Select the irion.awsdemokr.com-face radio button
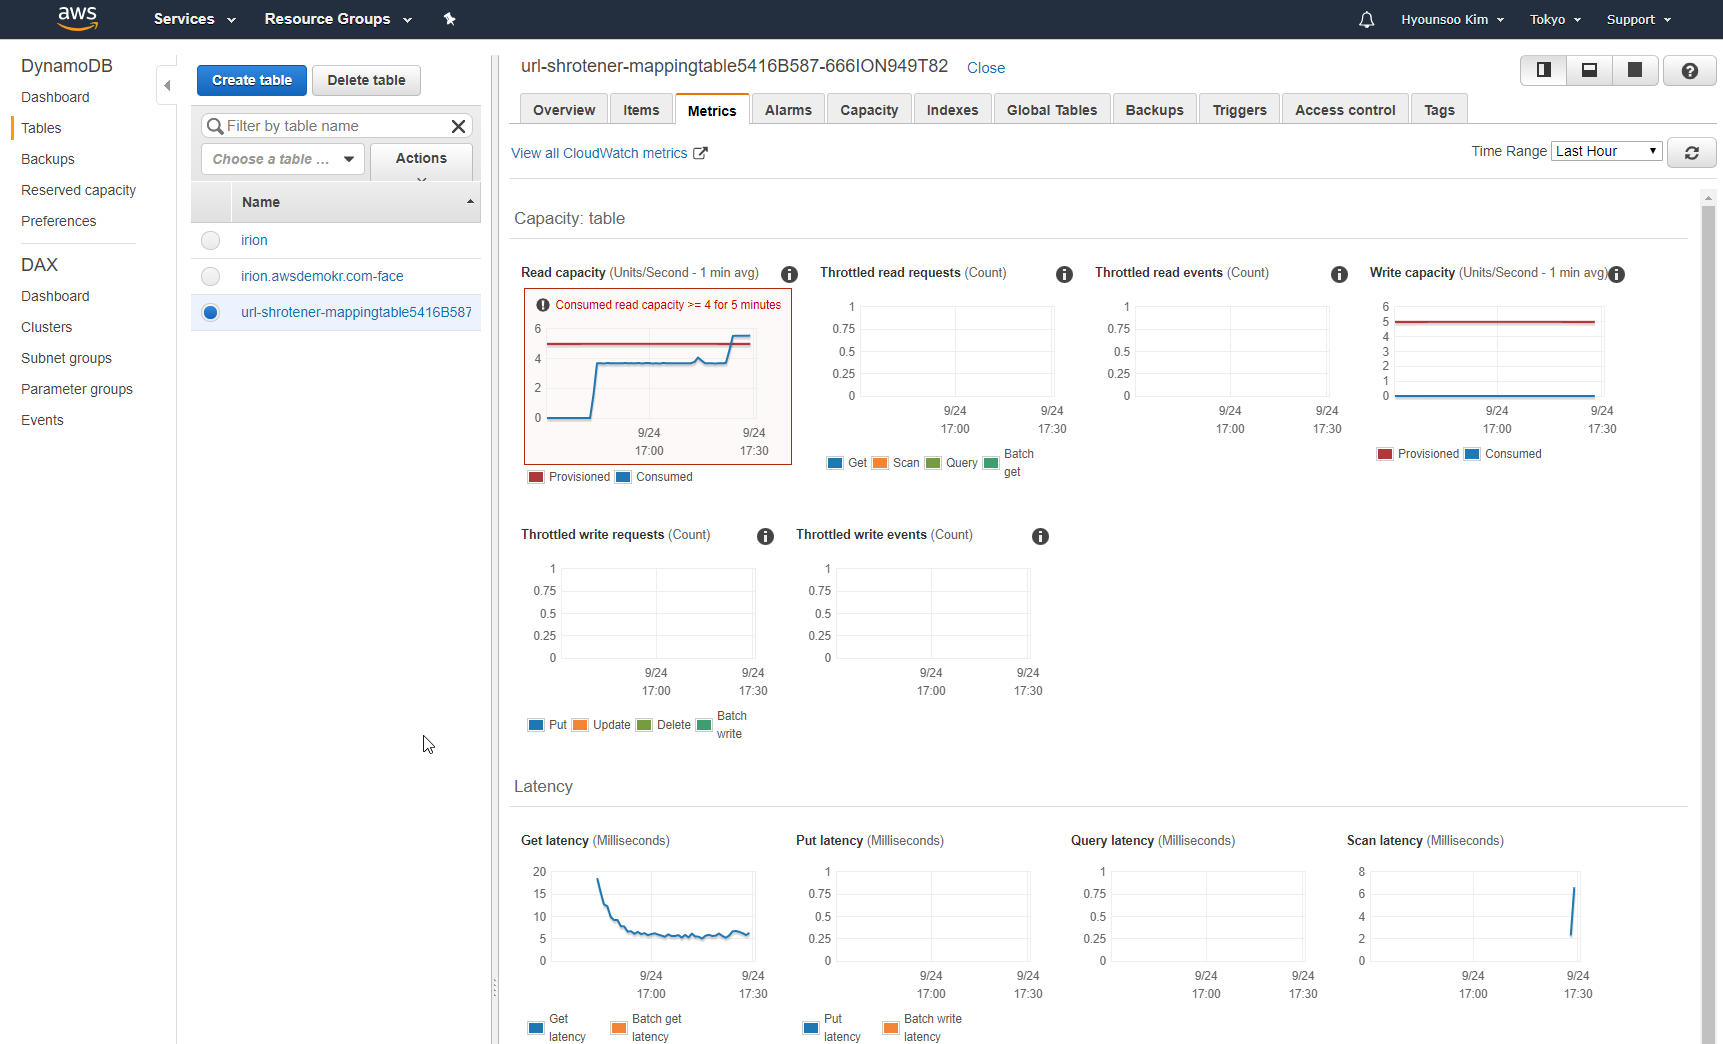1723x1044 pixels. point(210,276)
